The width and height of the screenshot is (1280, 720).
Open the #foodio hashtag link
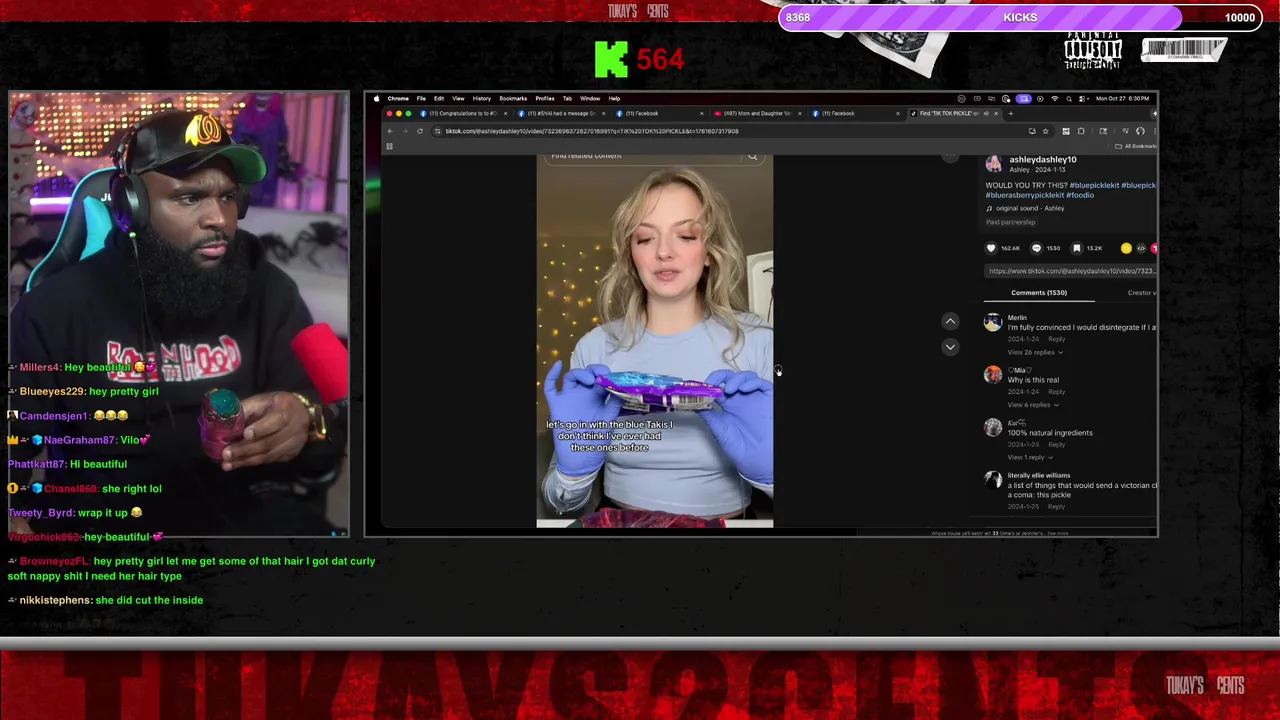pyautogui.click(x=1080, y=195)
